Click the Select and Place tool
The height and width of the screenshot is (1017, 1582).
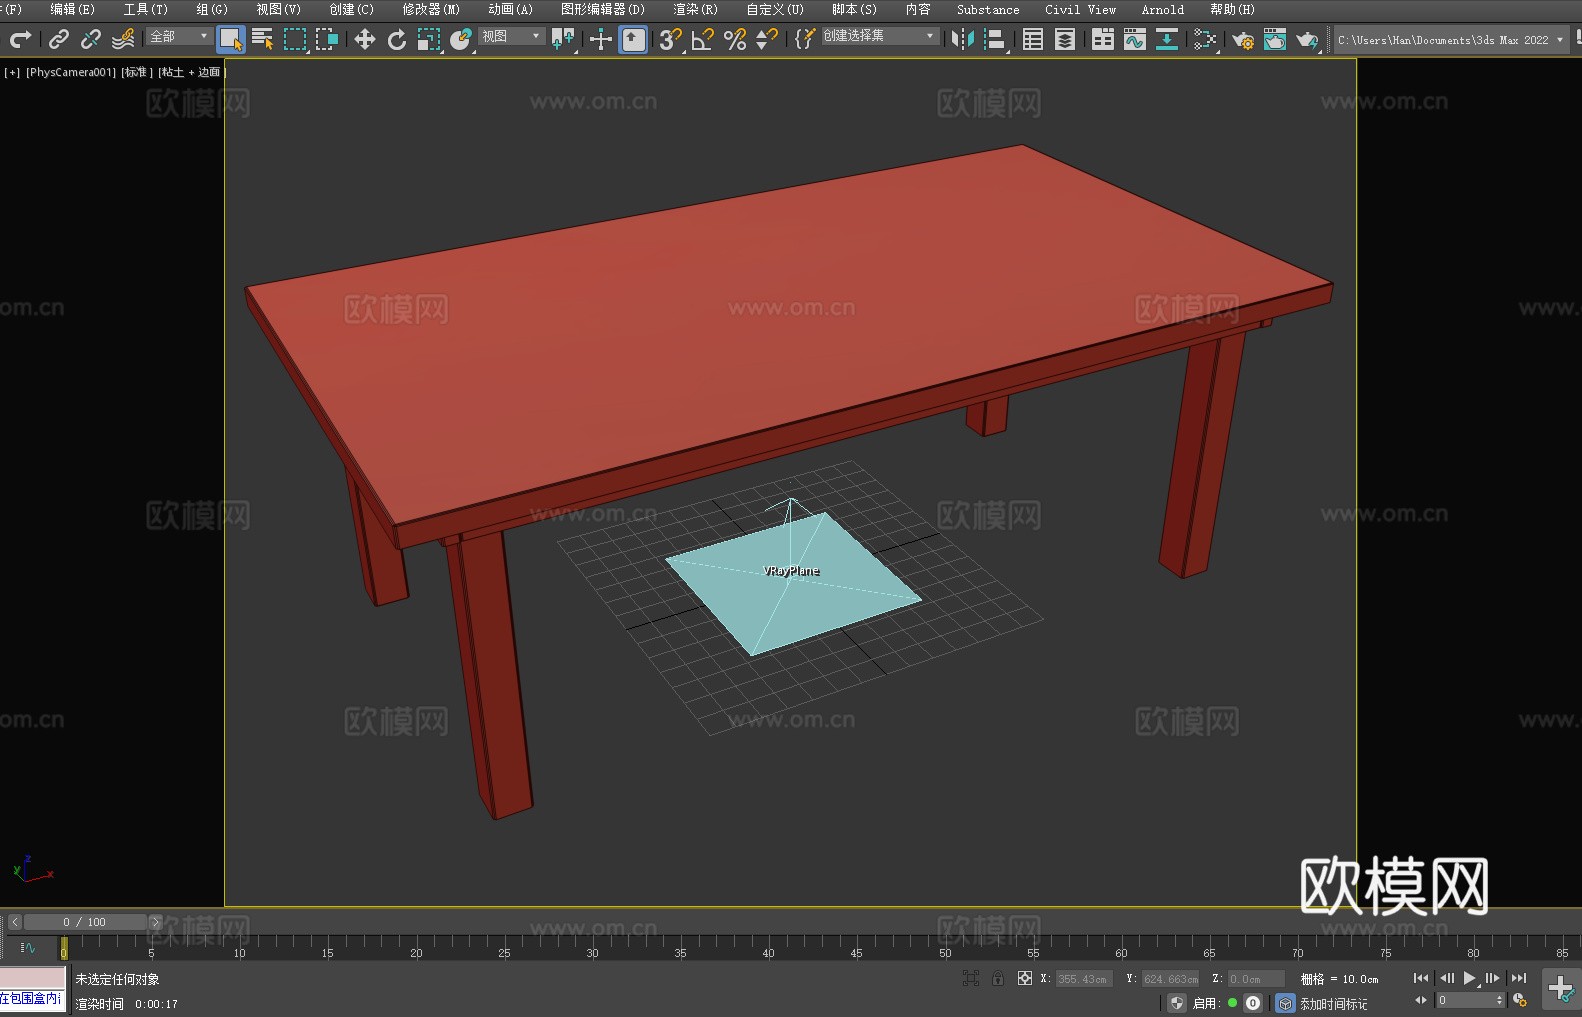[461, 39]
